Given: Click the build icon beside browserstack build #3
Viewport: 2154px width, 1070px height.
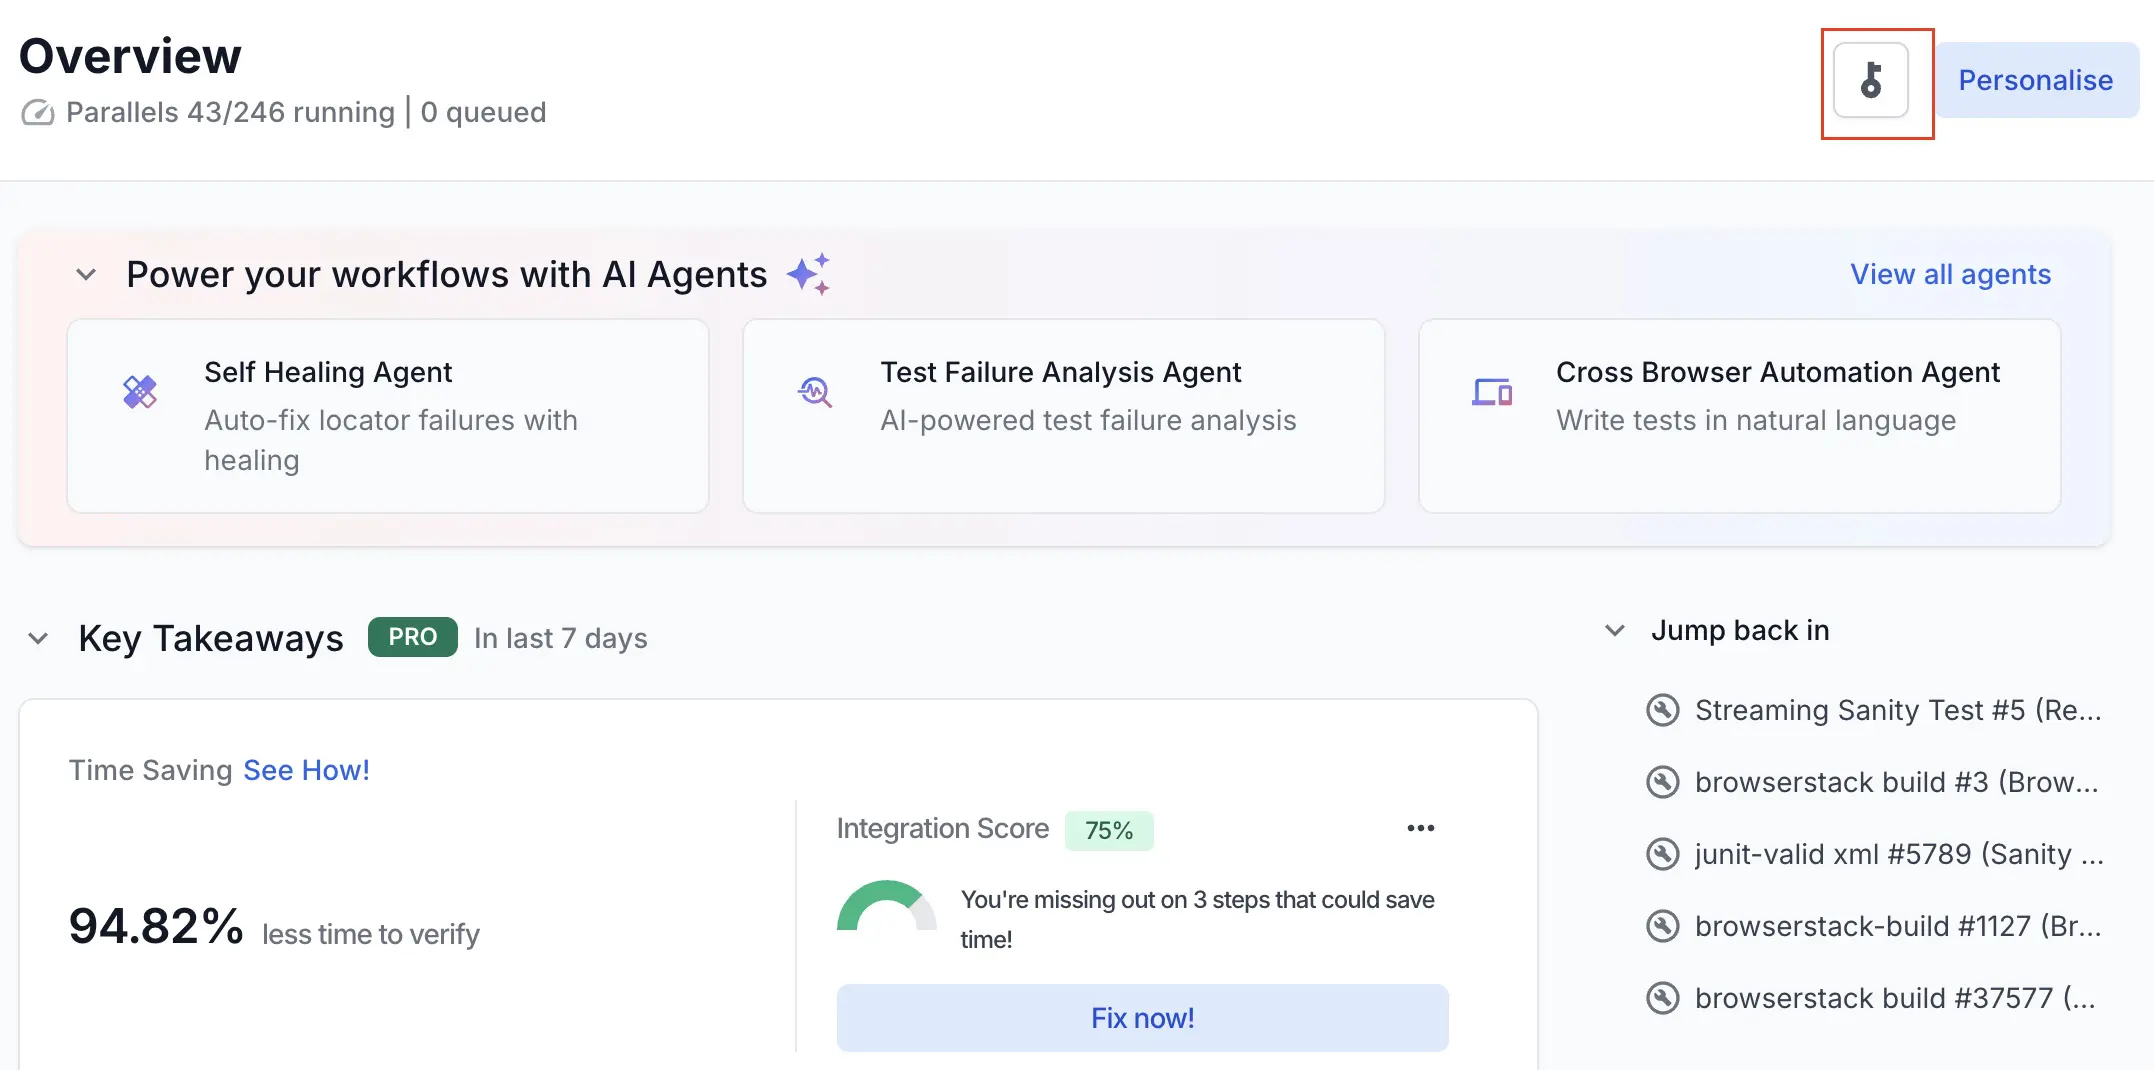Looking at the screenshot, I should [1662, 782].
